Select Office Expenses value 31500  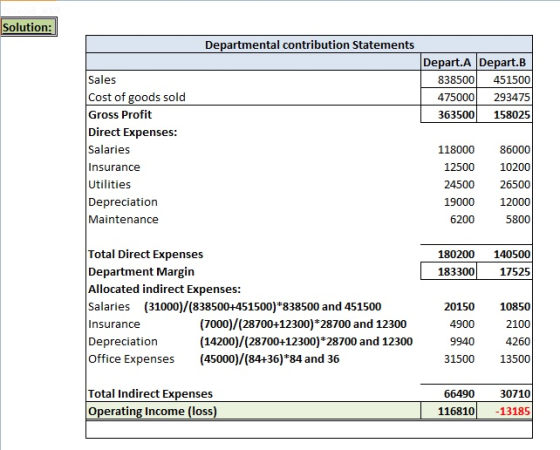[459, 359]
